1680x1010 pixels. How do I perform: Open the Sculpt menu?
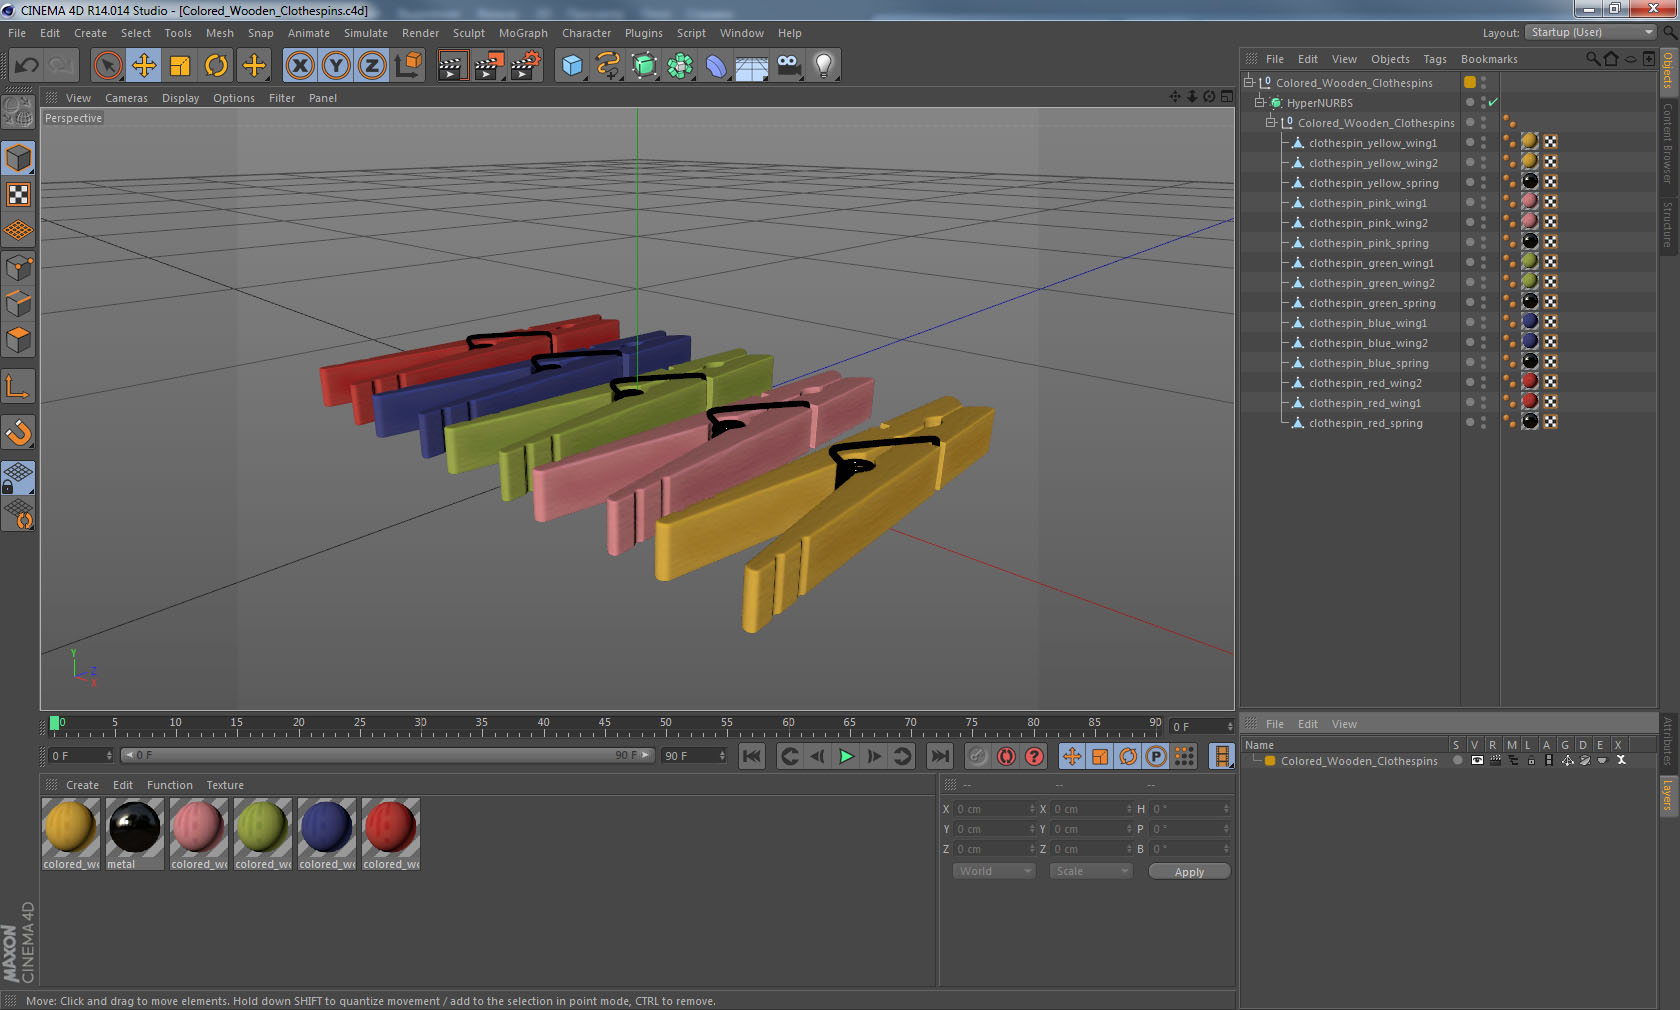click(x=468, y=33)
